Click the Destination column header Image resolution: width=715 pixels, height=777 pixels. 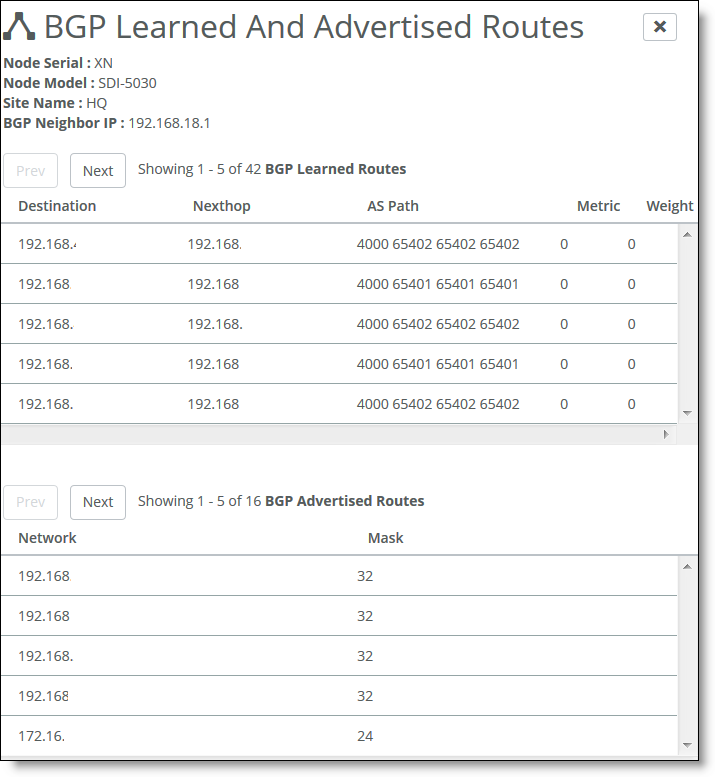pos(57,206)
